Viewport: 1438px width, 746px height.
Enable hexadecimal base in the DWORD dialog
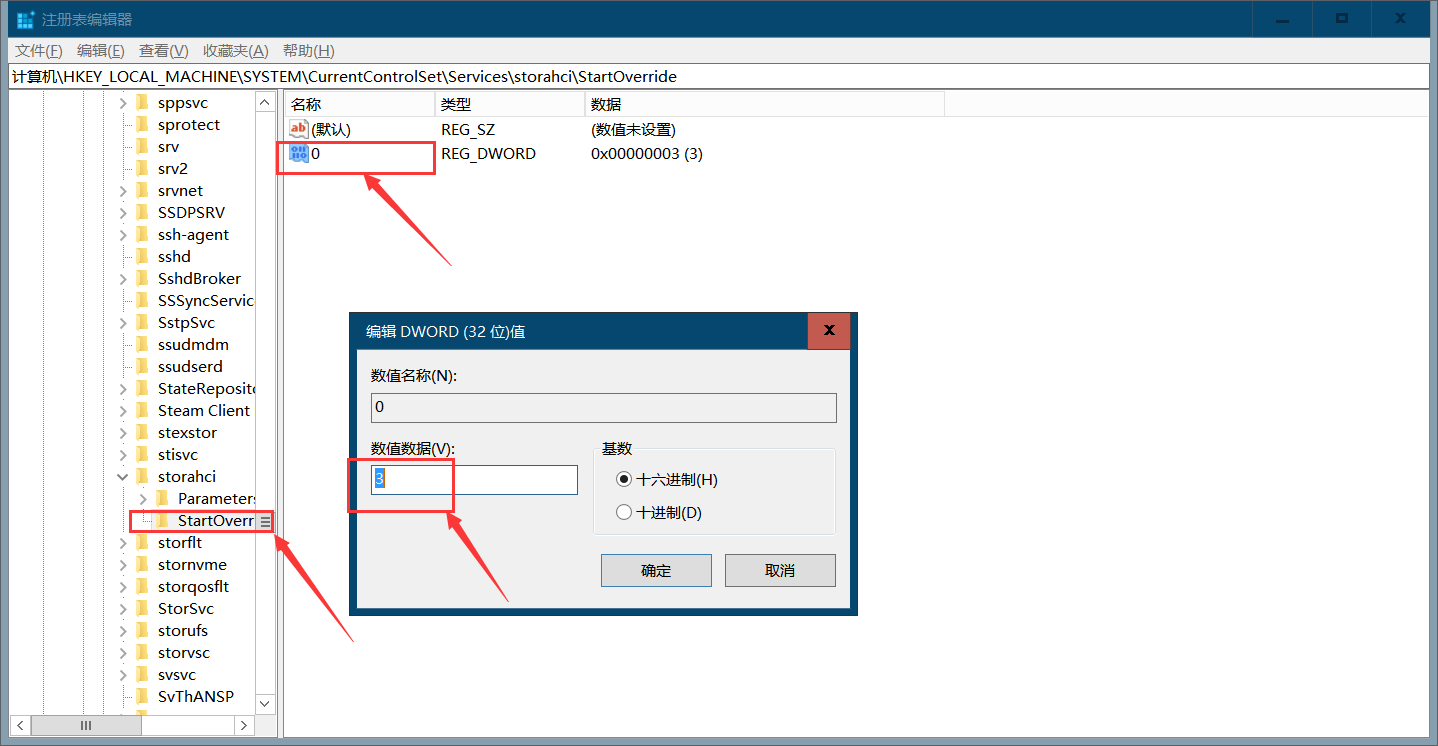pos(623,479)
